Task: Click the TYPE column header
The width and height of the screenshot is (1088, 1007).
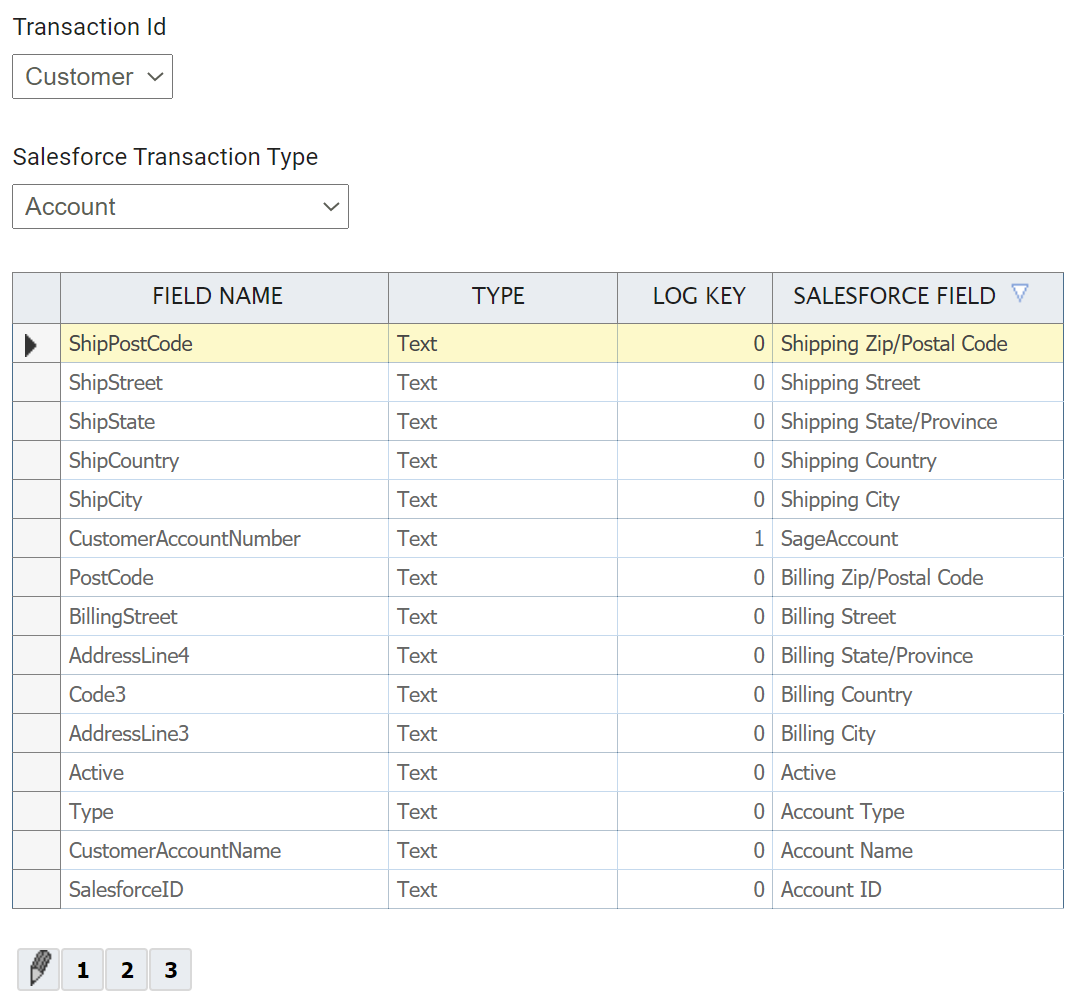Action: [x=498, y=296]
